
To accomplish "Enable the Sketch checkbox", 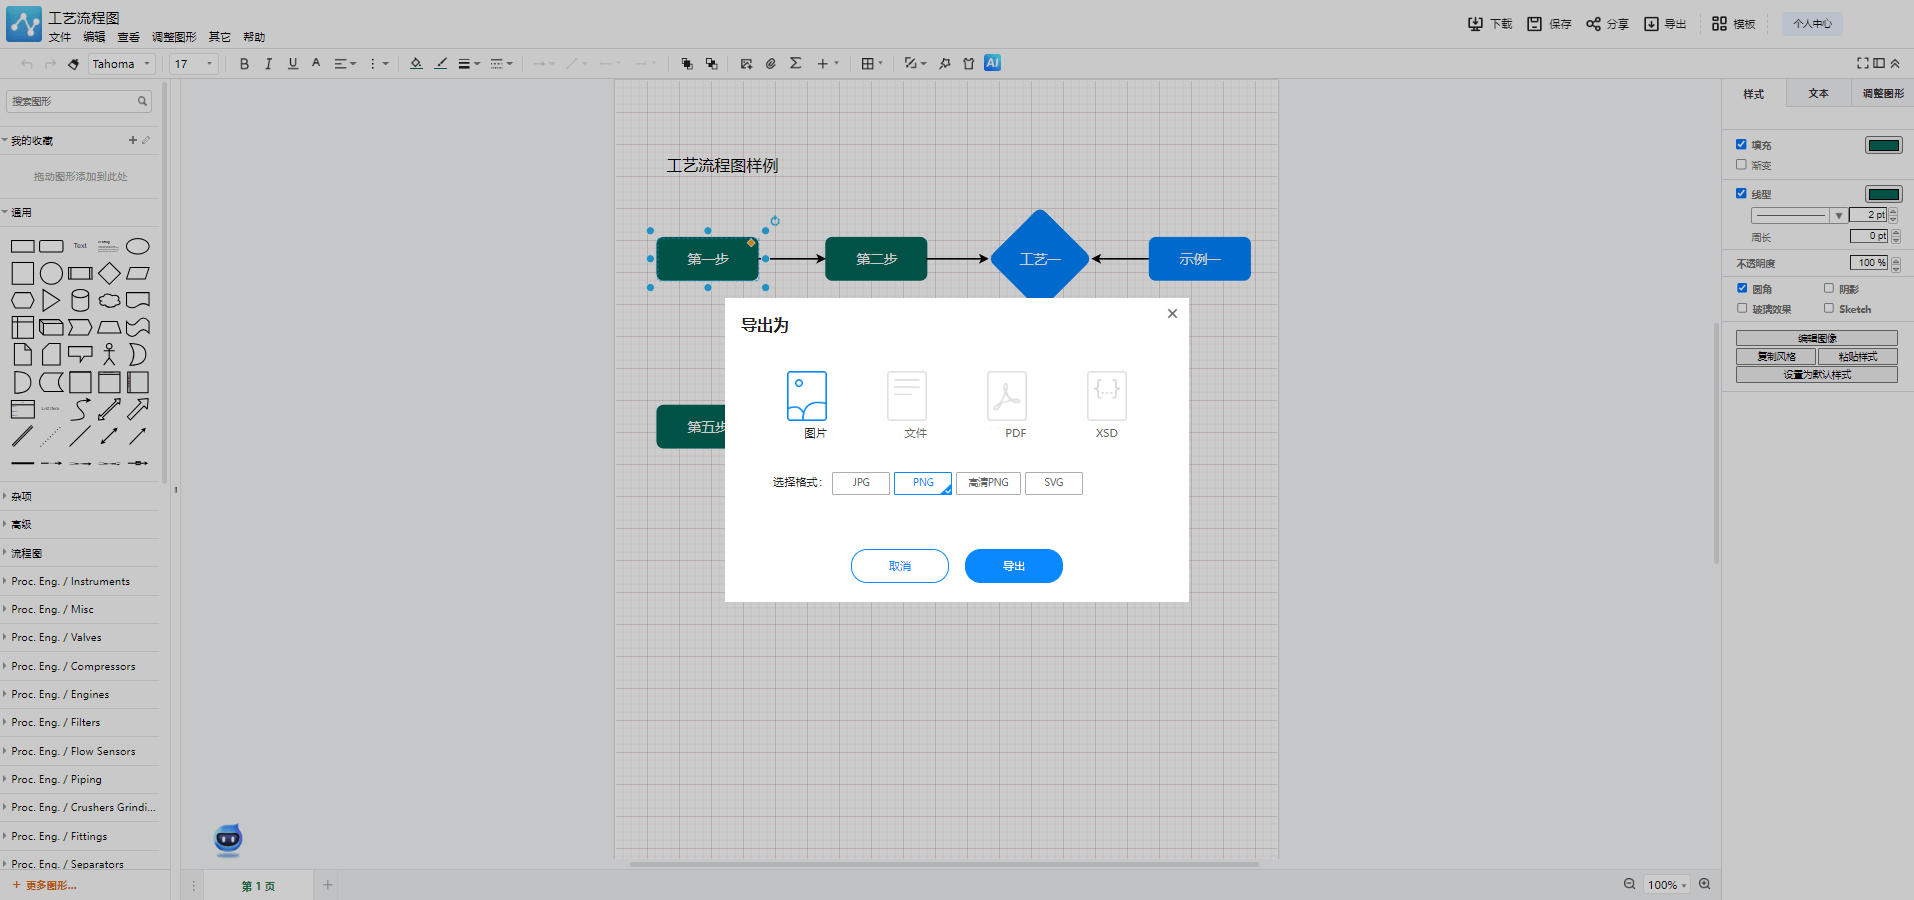I will (x=1829, y=309).
